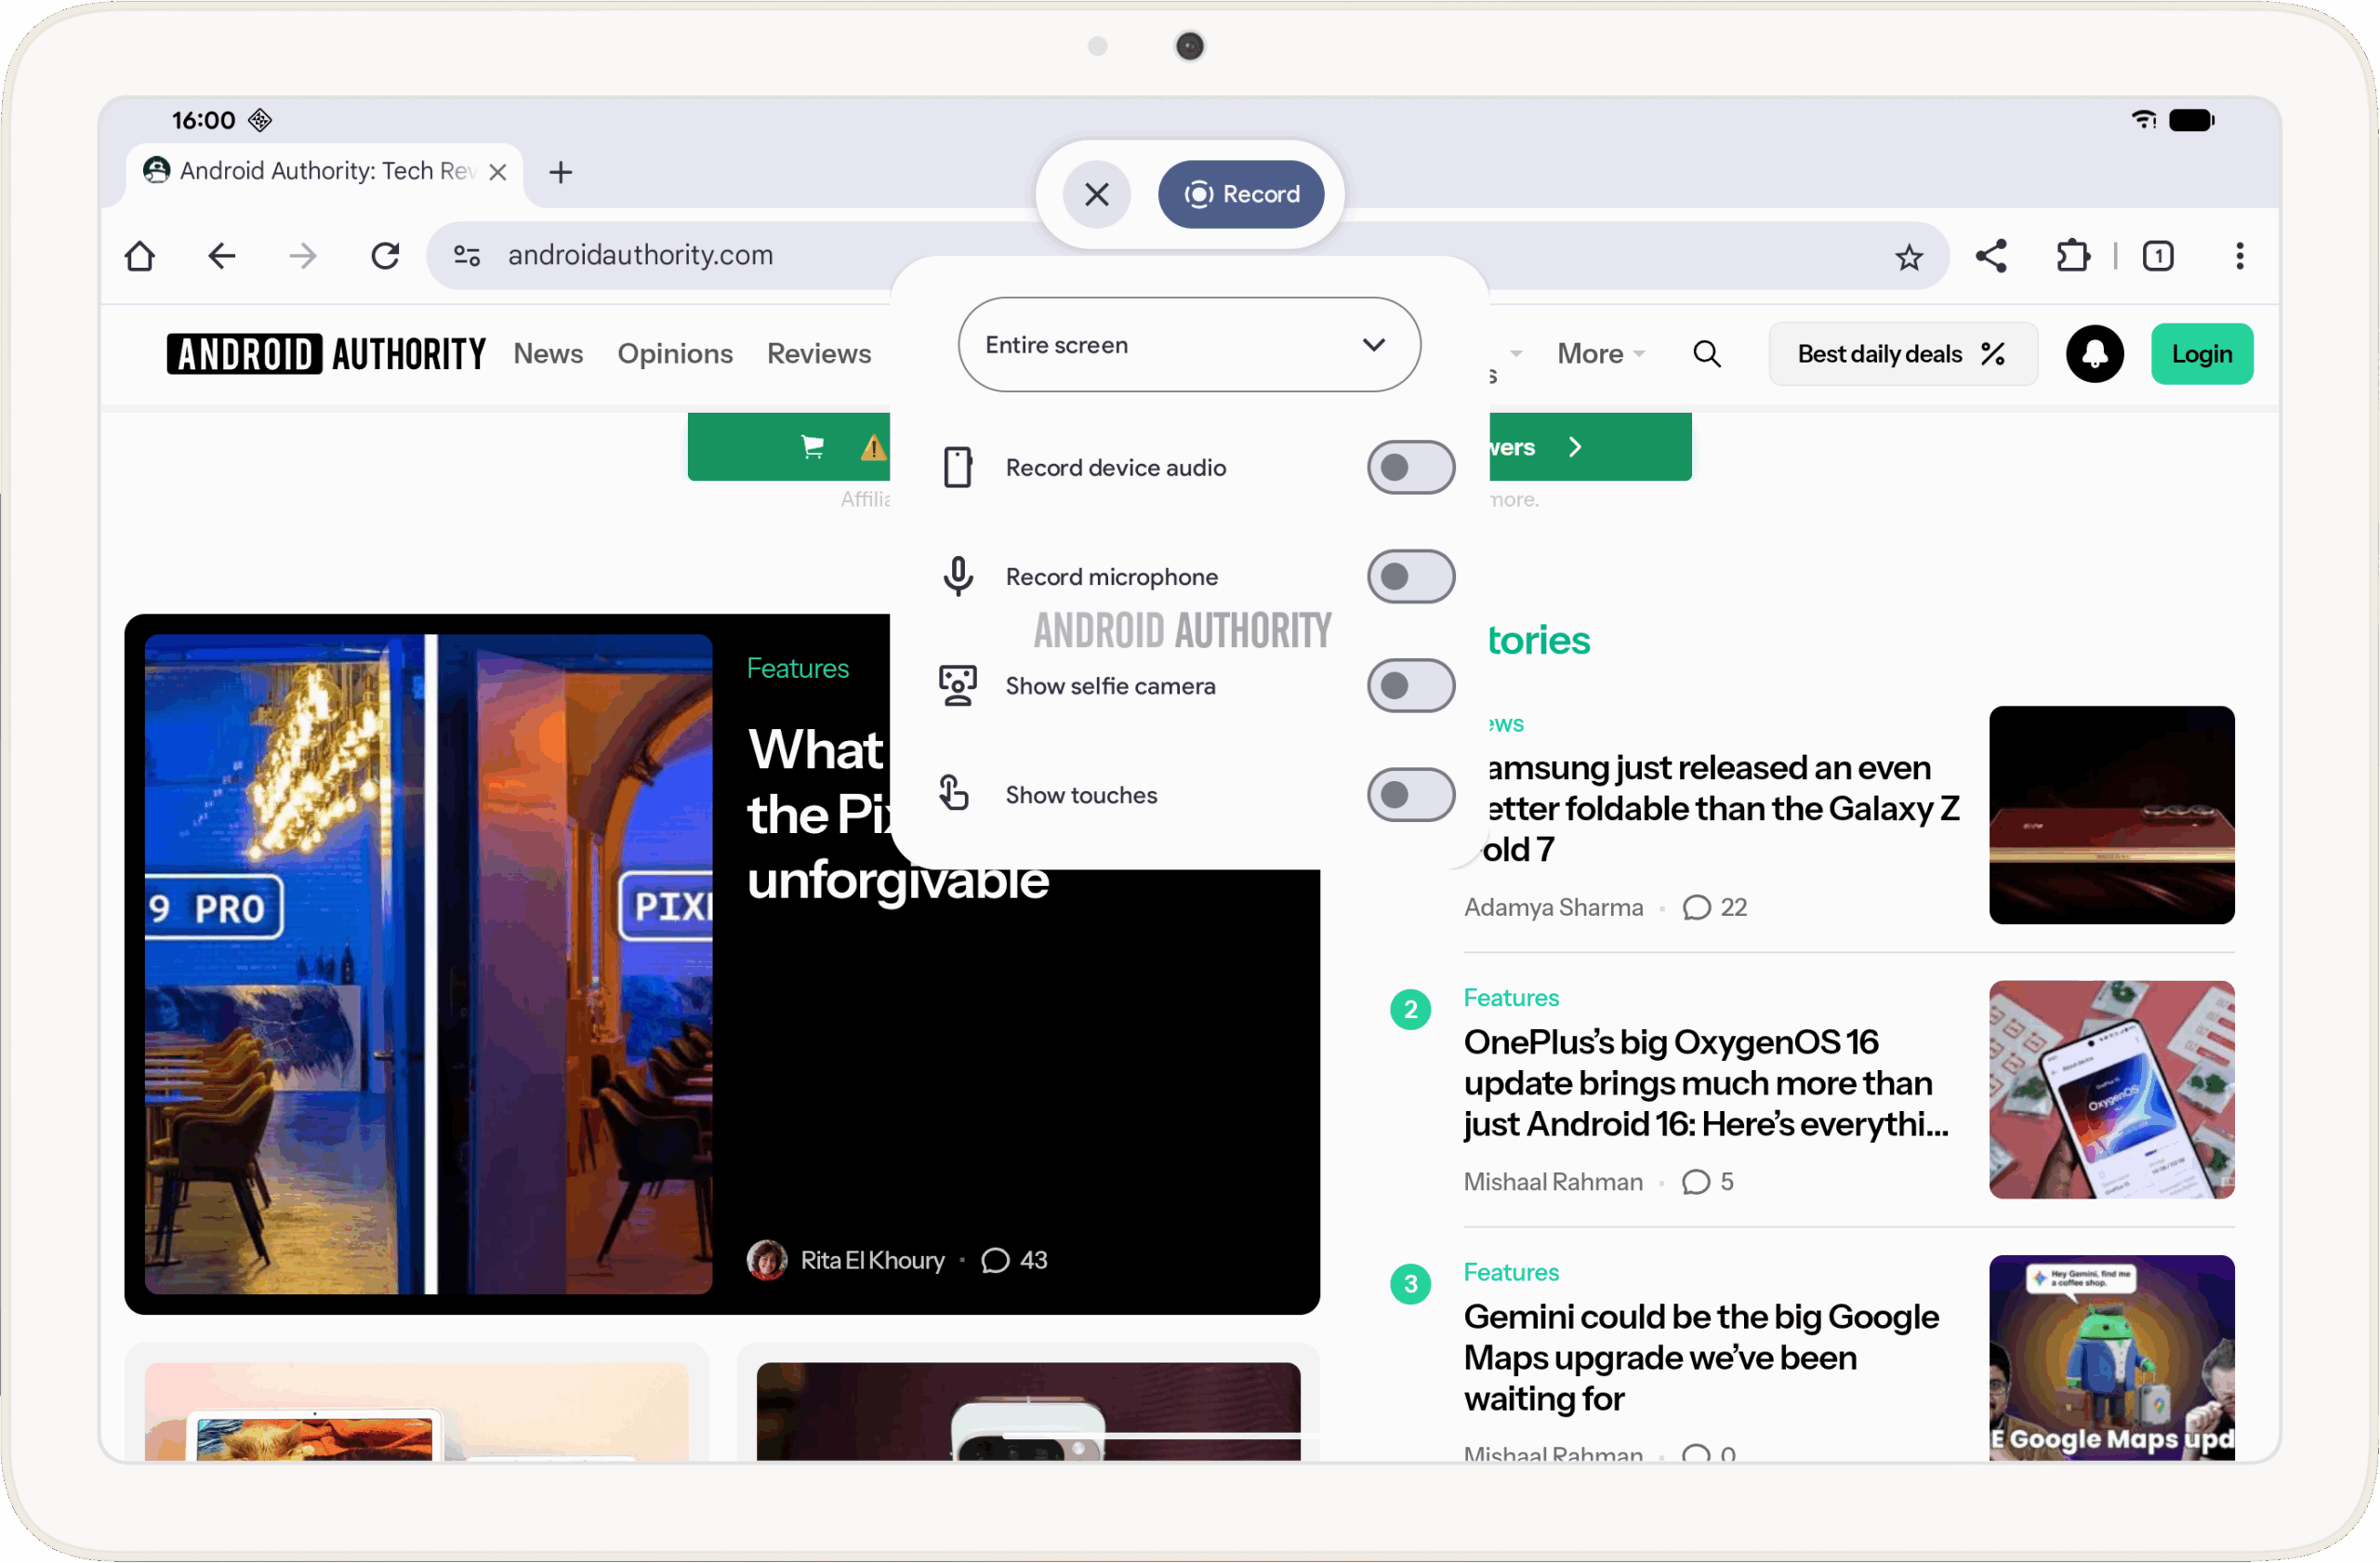
Task: Turn on Record microphone
Action: click(x=1410, y=576)
